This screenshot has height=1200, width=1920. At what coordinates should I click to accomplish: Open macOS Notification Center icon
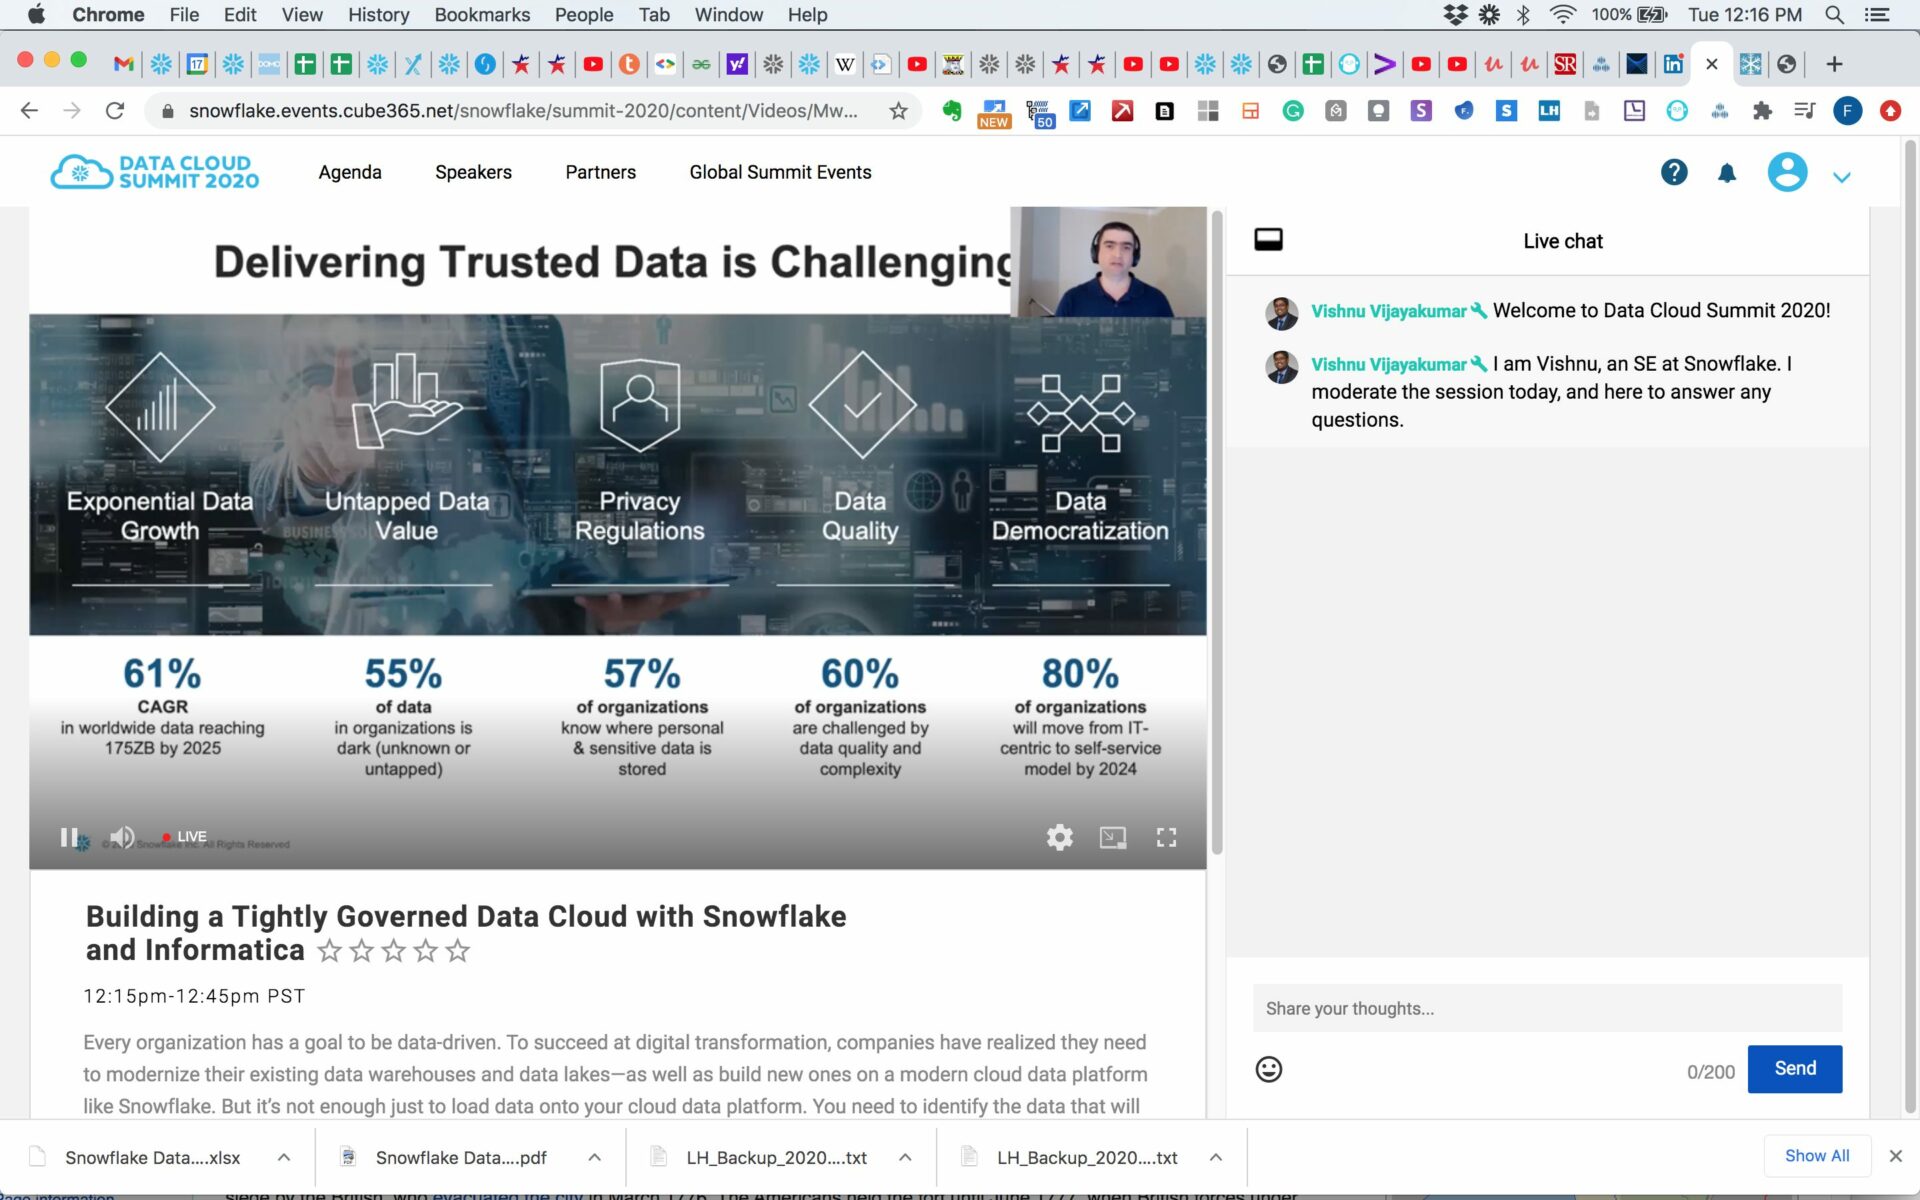click(1877, 15)
